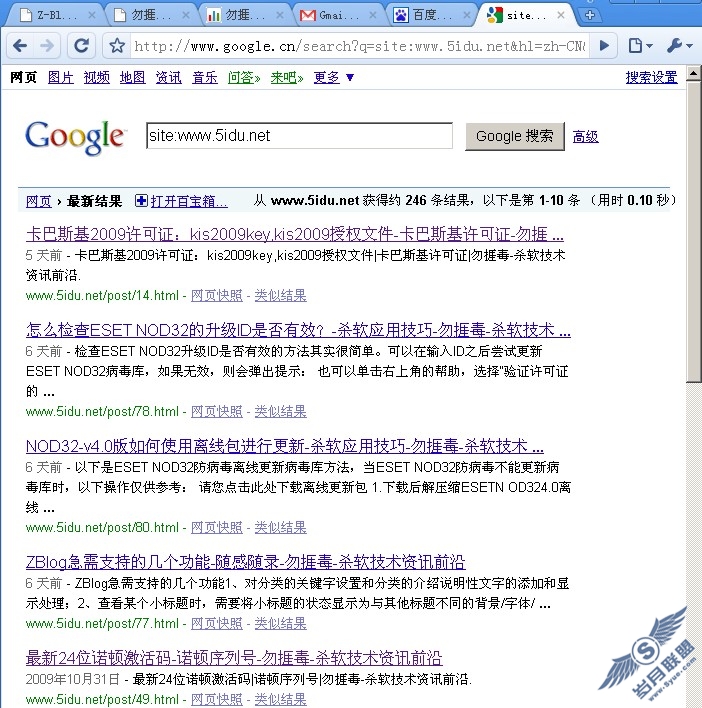Open 网页快照 for post/14.html
Screen dimensions: 702x708
(x=217, y=295)
